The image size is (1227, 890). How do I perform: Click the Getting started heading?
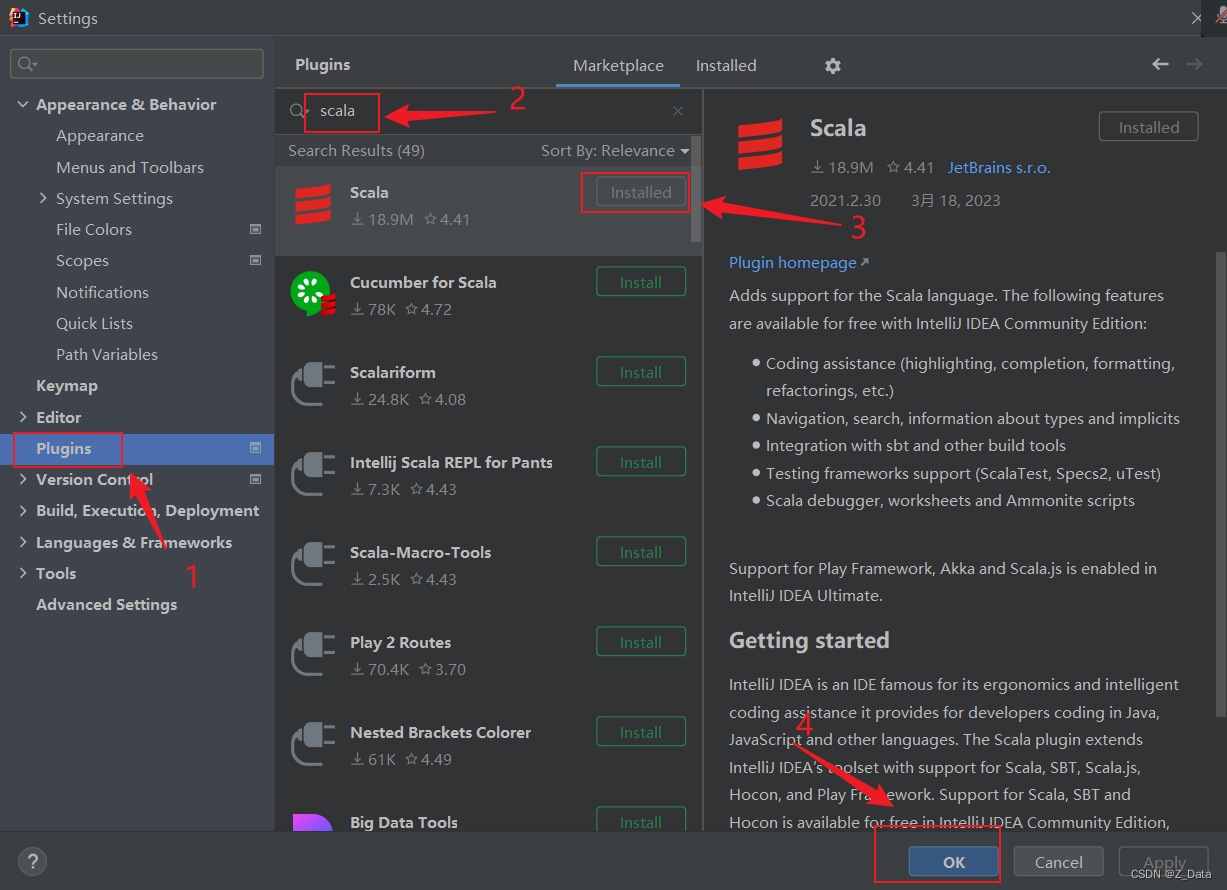[809, 641]
